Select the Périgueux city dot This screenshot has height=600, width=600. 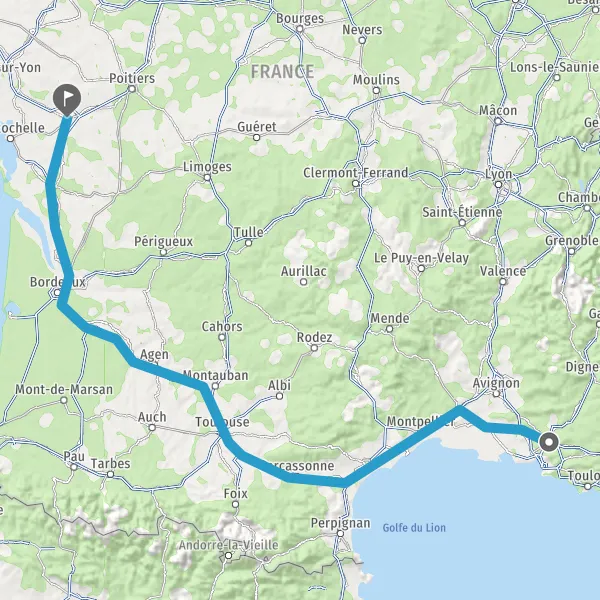(x=163, y=253)
